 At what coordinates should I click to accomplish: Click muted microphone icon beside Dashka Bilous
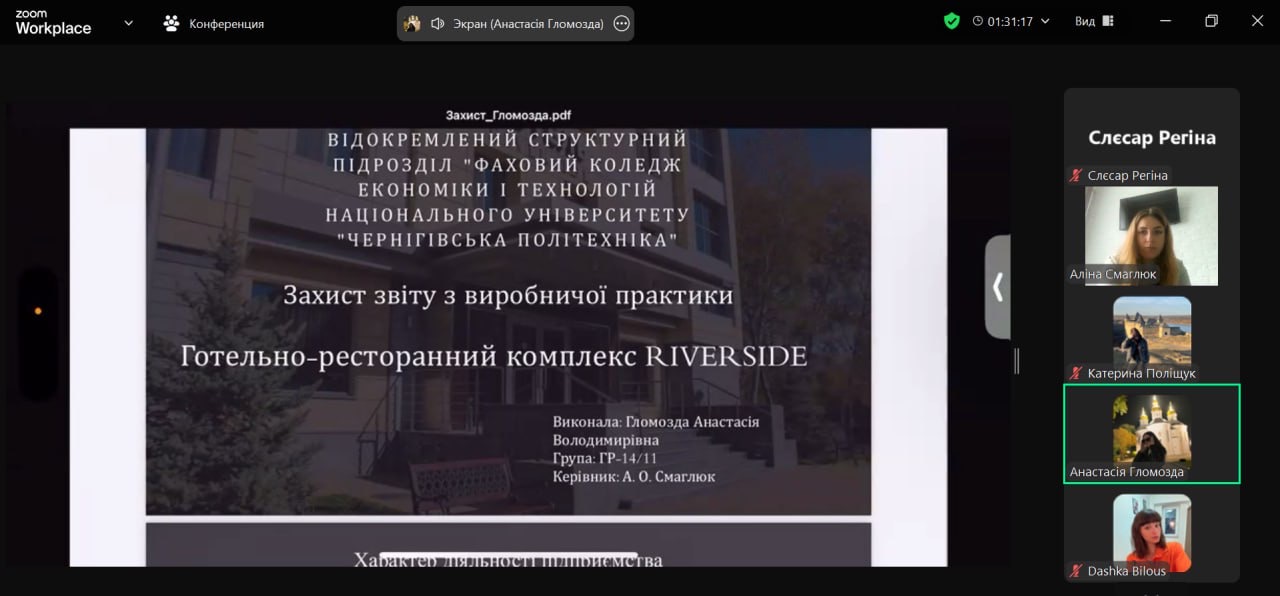click(x=1076, y=571)
